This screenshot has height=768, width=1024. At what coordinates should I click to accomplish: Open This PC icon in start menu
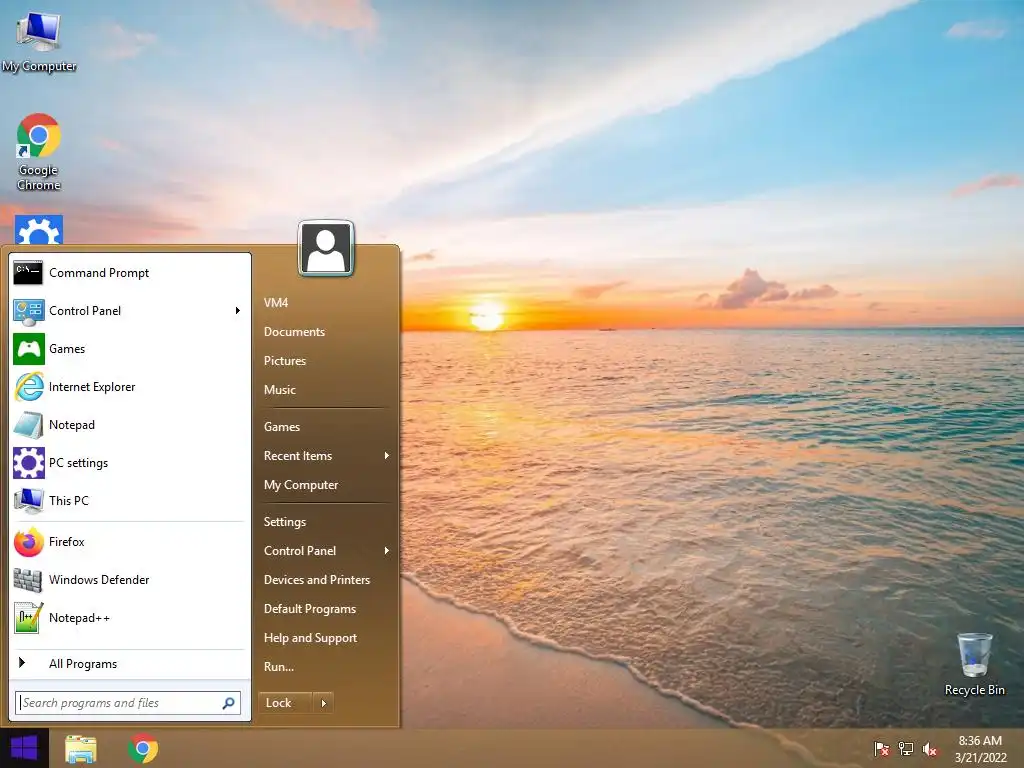pos(28,501)
